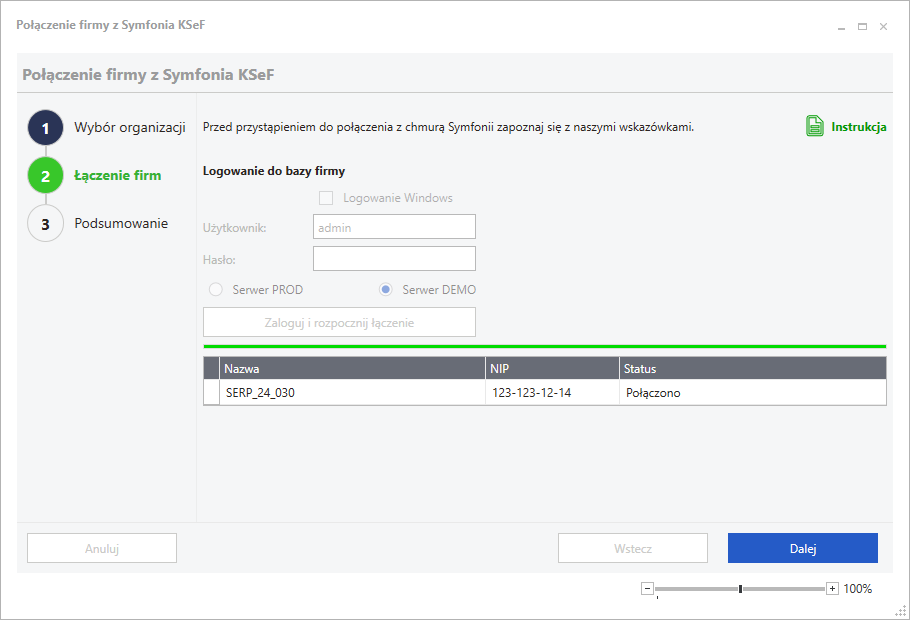Click the zoom slider handle
The image size is (910, 620).
740,589
